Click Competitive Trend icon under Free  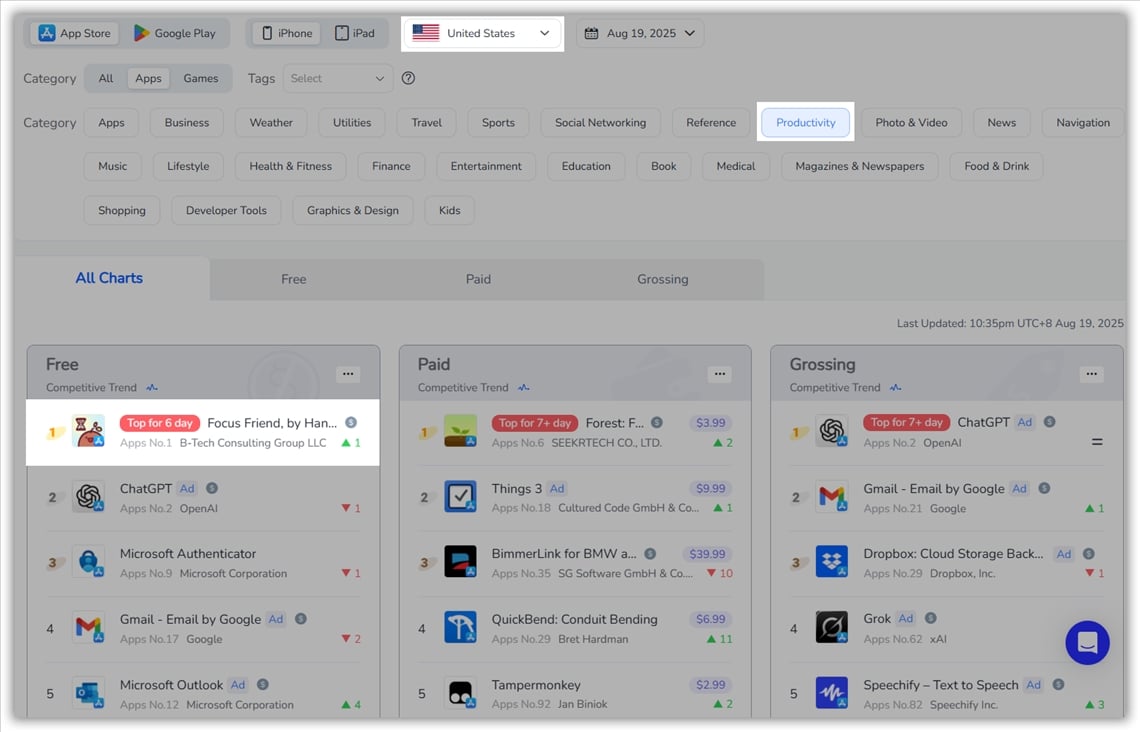[152, 388]
